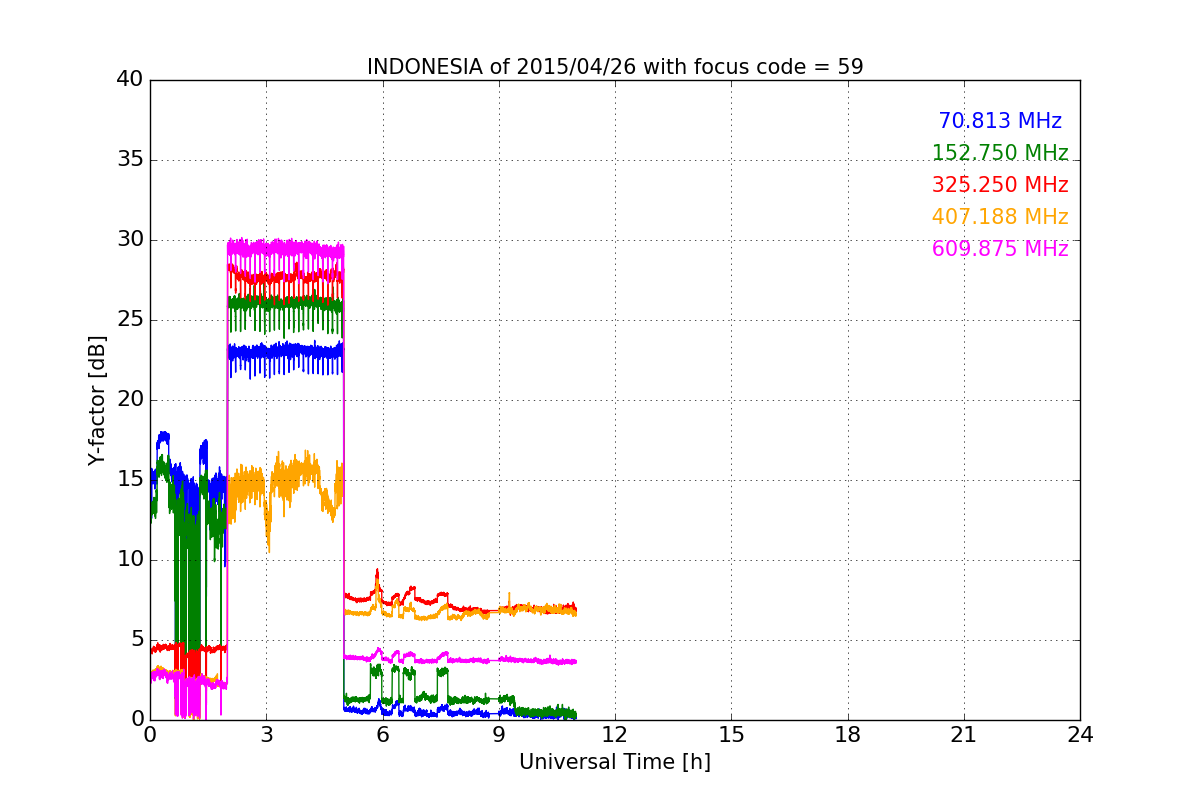Select the 609.875 MHz legend label
The height and width of the screenshot is (800, 1200).
pos(1000,249)
